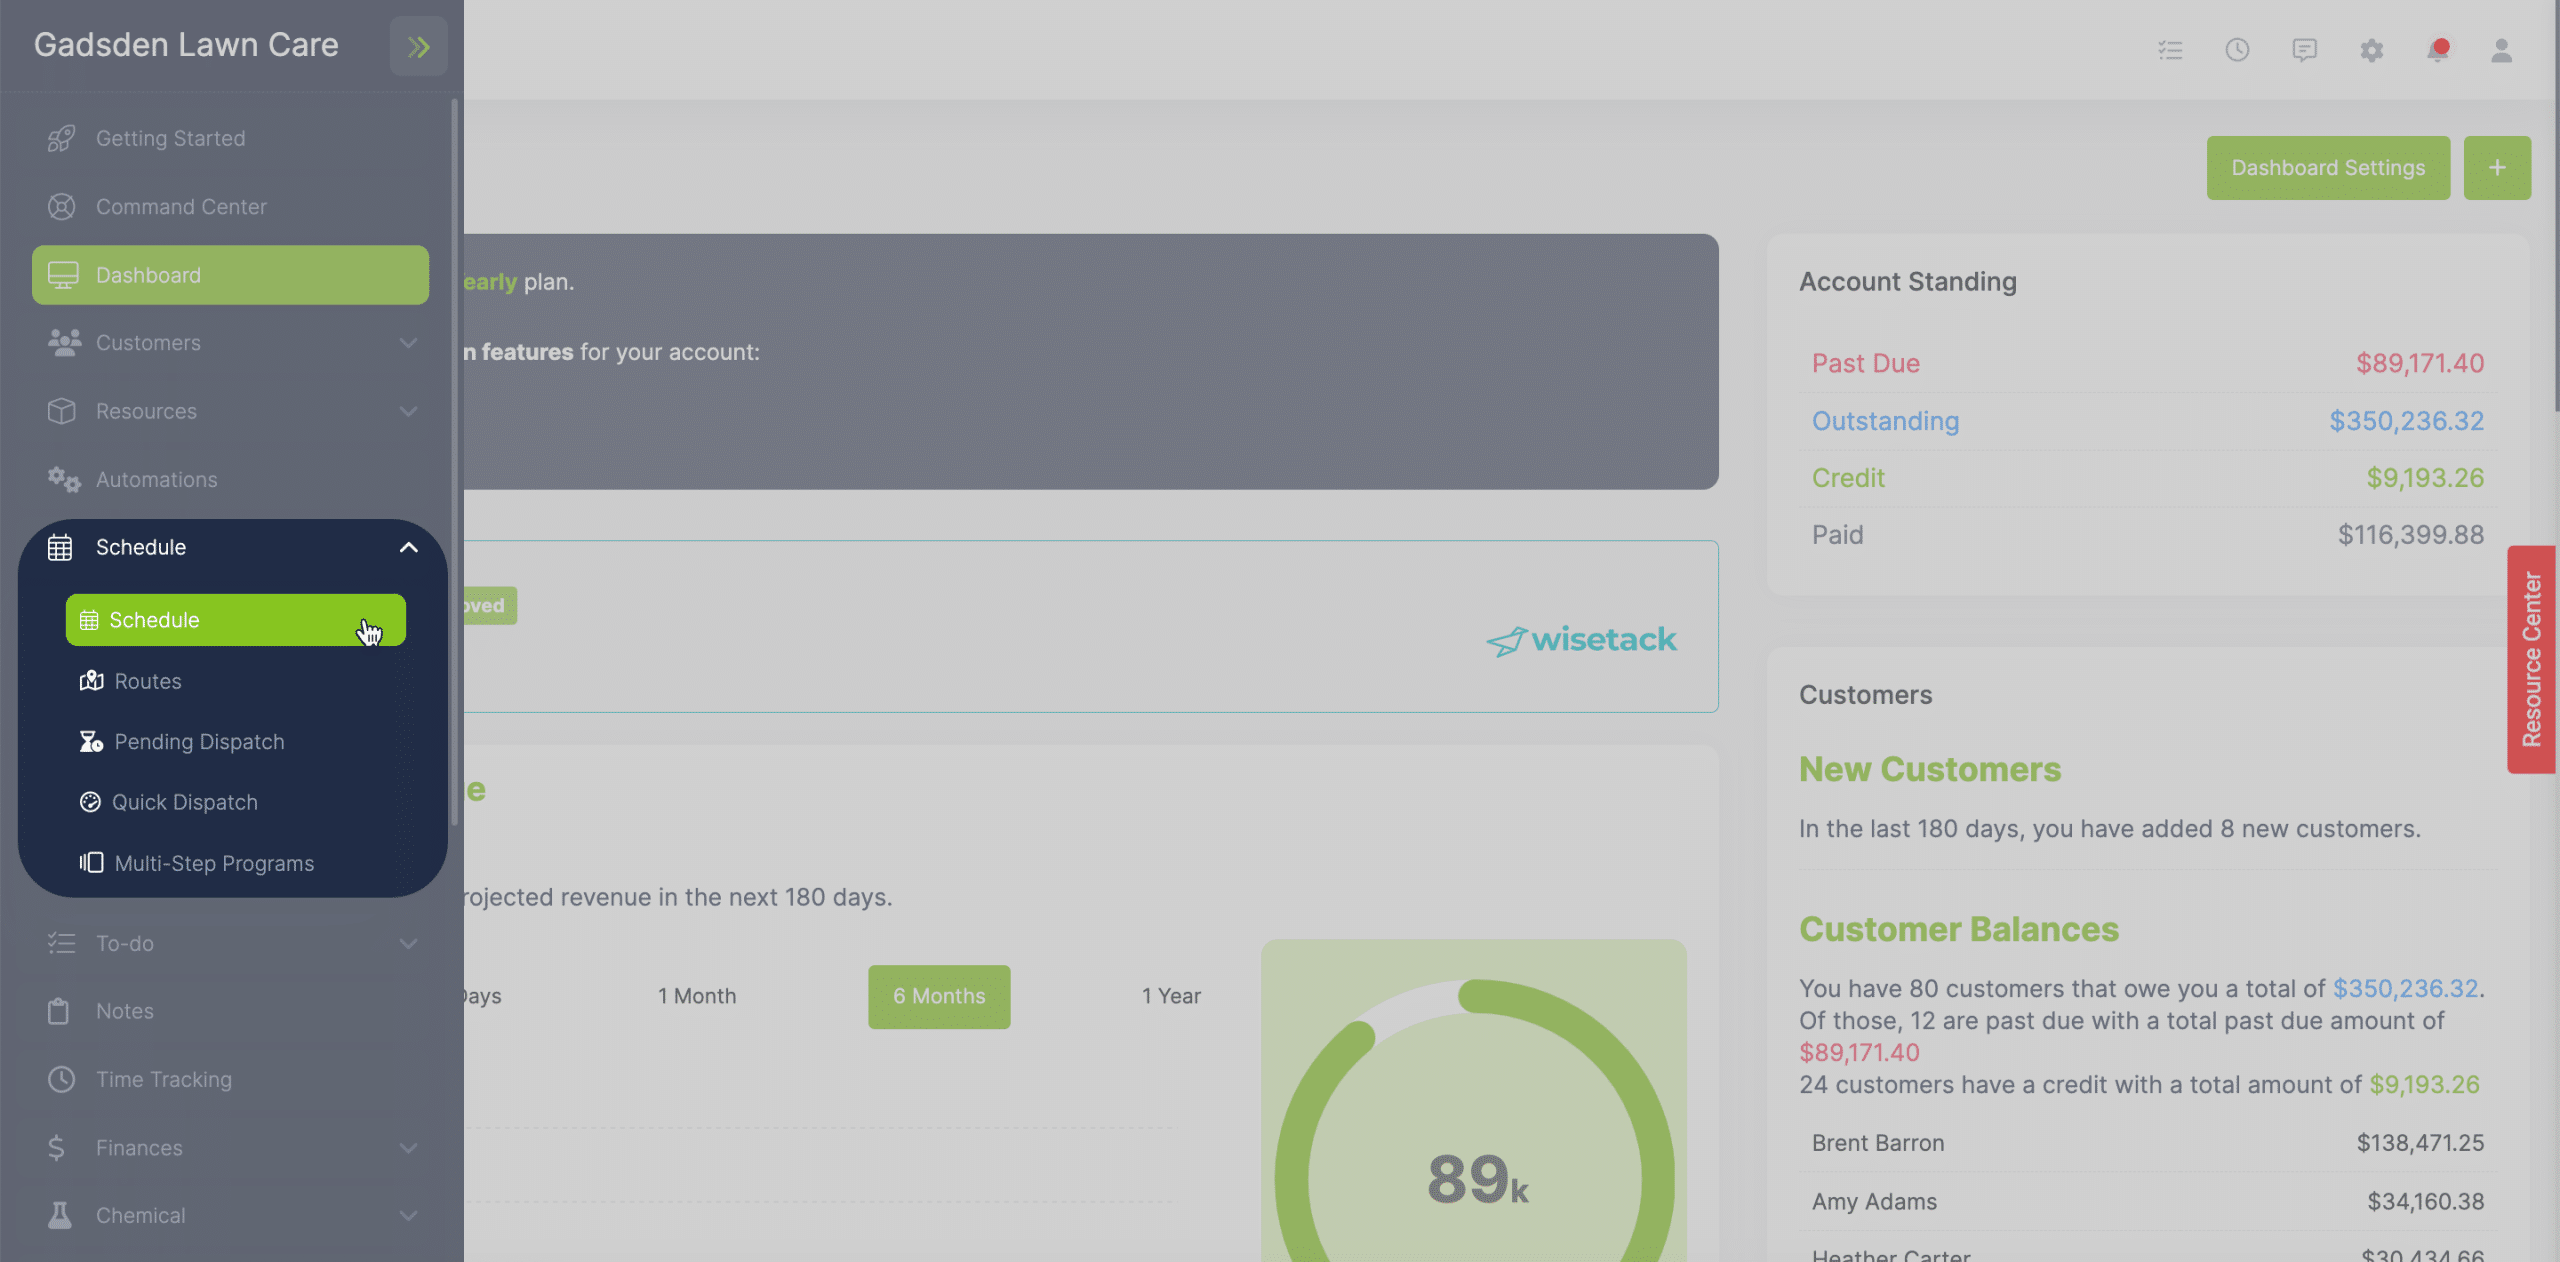Open Pending Dispatch from the submenu
Screen dimensions: 2560x1262
236,741
